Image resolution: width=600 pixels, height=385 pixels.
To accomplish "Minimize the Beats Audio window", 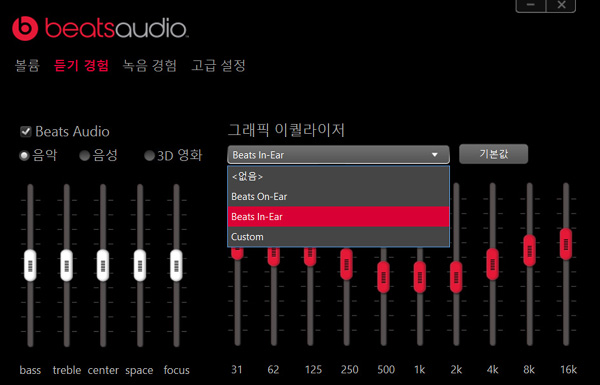I will tap(531, 5).
